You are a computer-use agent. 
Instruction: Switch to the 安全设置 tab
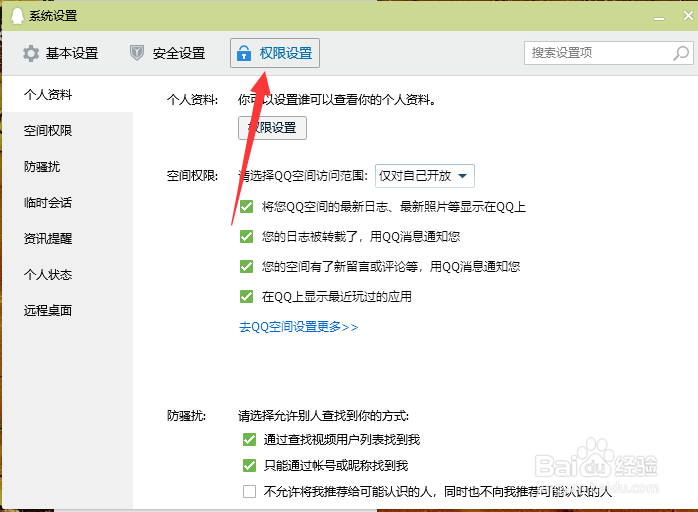coord(167,53)
